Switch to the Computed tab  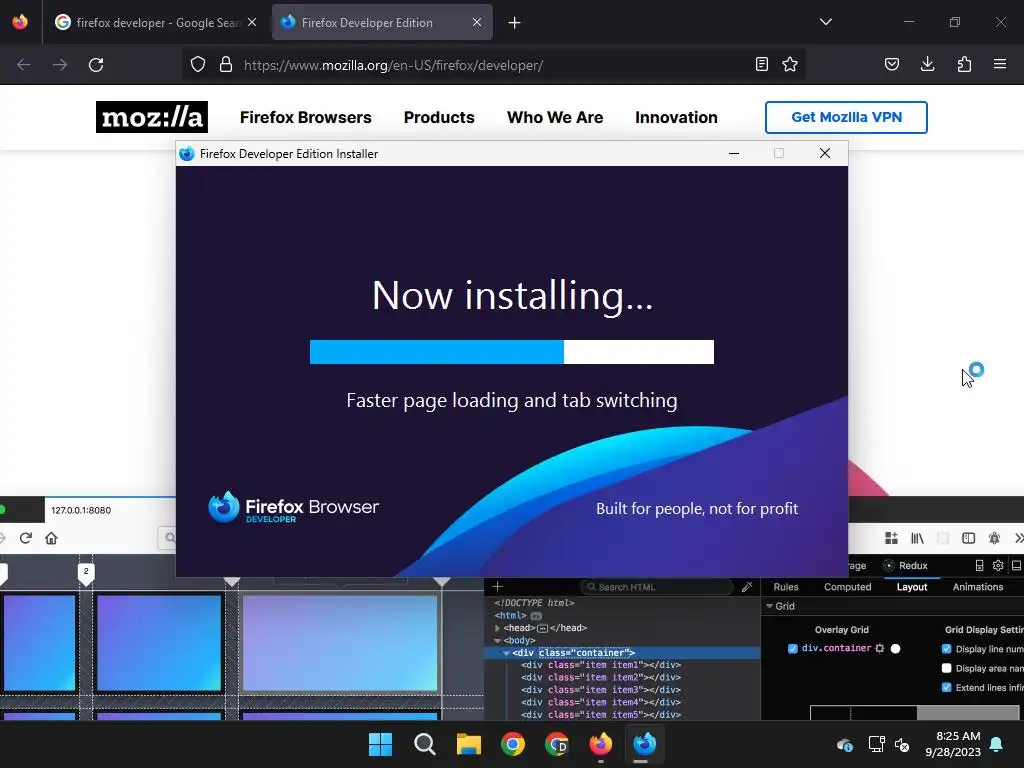pyautogui.click(x=848, y=587)
